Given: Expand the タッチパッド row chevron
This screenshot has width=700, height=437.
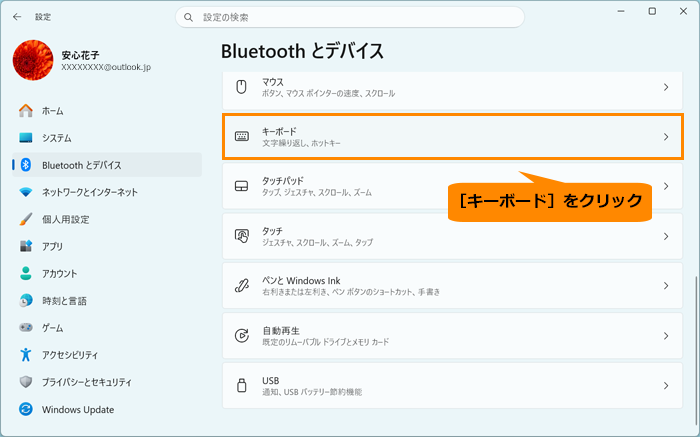Looking at the screenshot, I should click(x=666, y=186).
